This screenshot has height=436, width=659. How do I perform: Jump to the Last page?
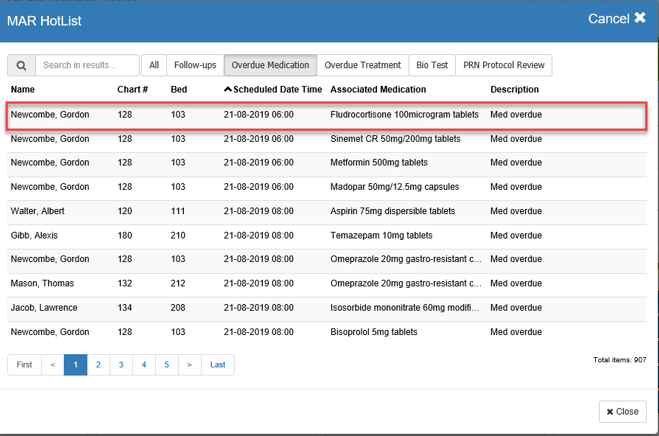[x=217, y=365]
